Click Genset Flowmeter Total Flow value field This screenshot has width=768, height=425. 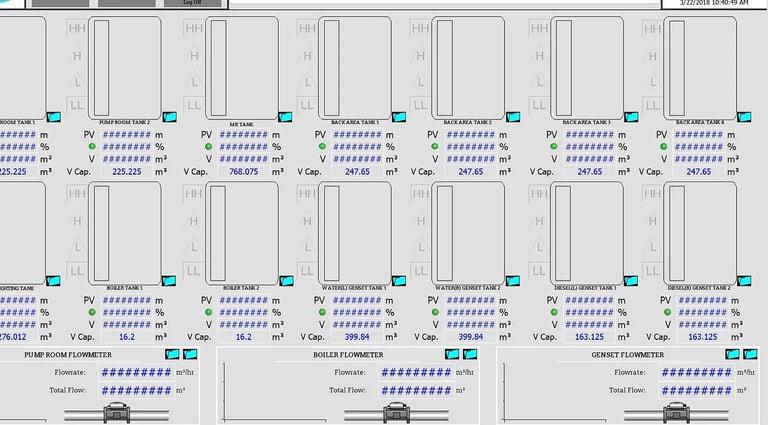point(696,390)
